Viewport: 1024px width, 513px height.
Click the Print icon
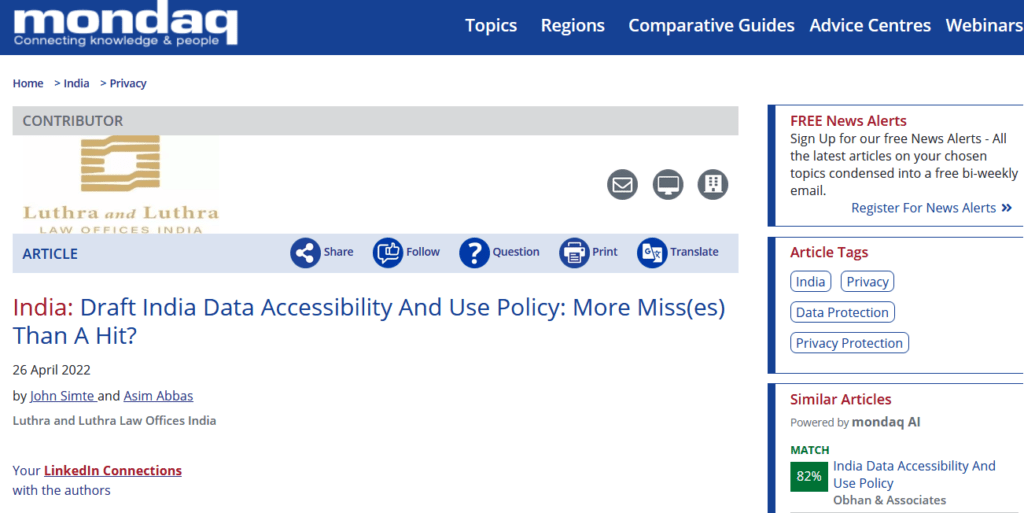(574, 253)
